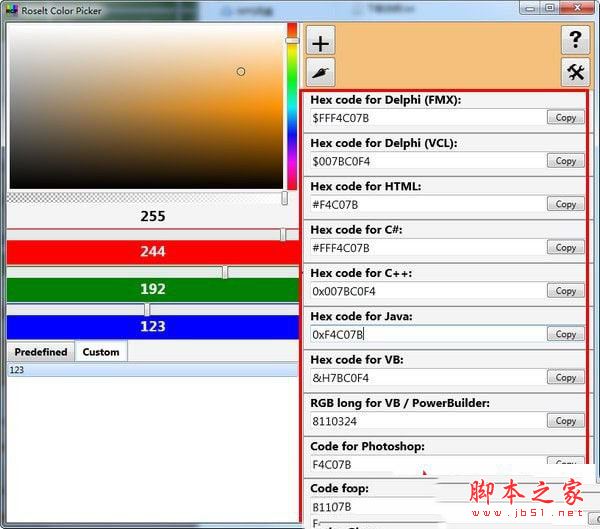Click the green channel slider handle
Viewport: 600px width, 529px height.
pyautogui.click(x=225, y=272)
